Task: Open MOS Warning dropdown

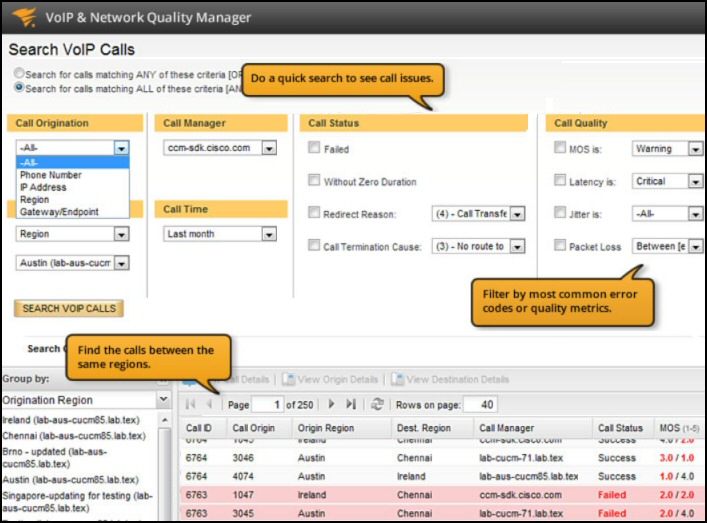Action: (x=667, y=149)
